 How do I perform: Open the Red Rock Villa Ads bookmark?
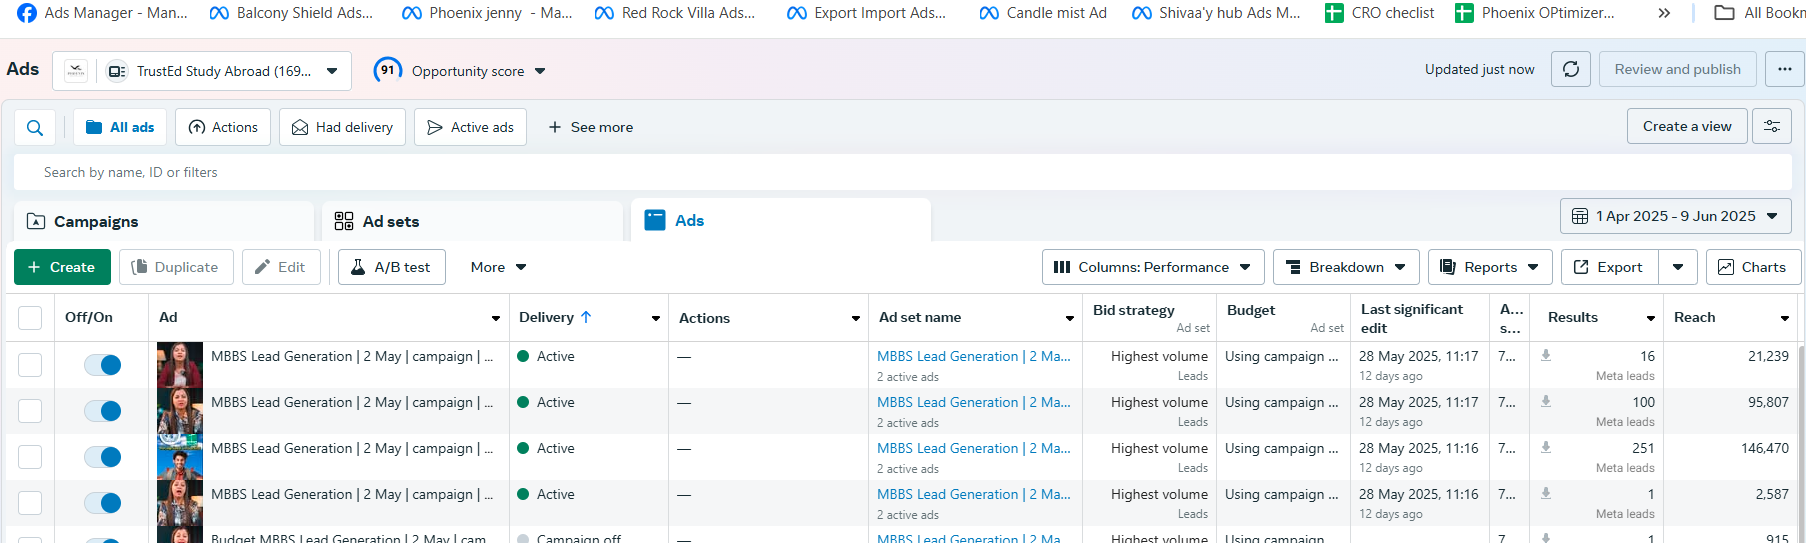675,13
